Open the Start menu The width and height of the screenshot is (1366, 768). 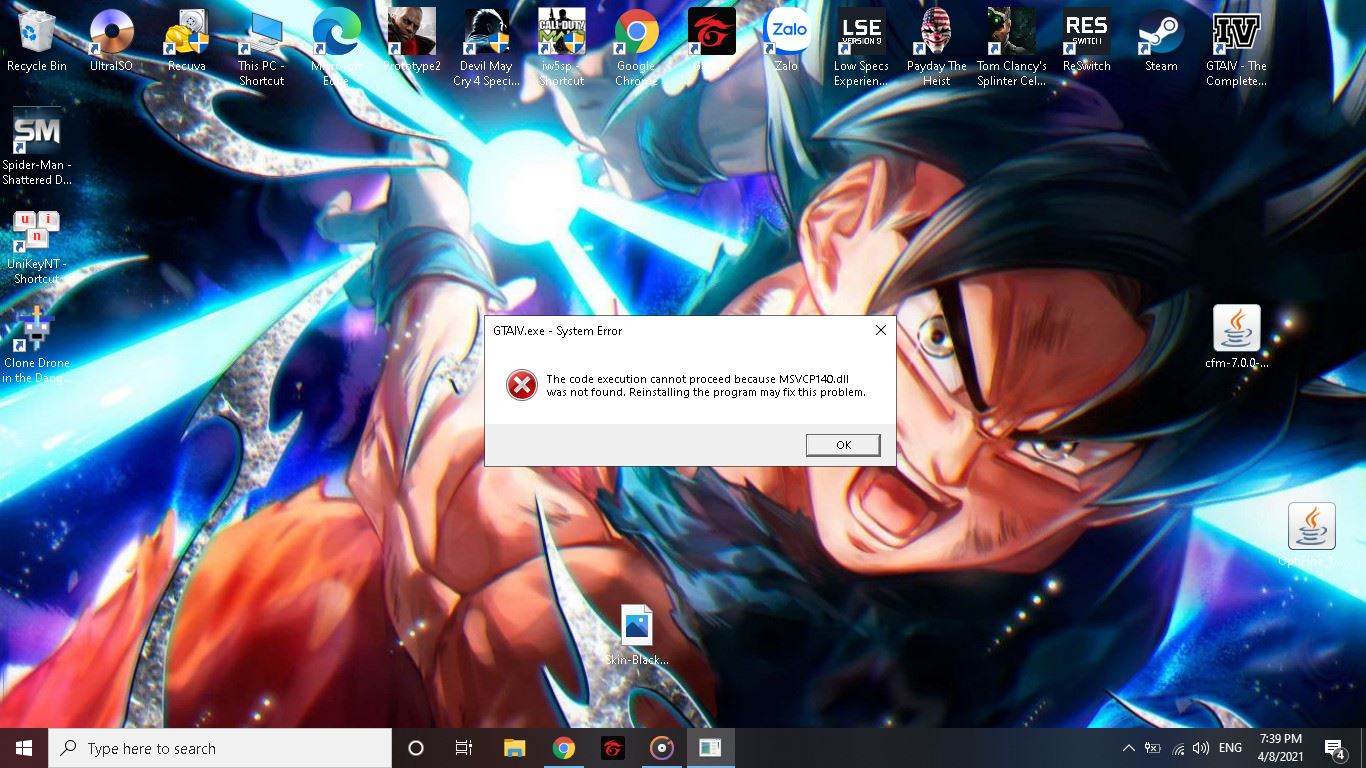click(x=21, y=747)
